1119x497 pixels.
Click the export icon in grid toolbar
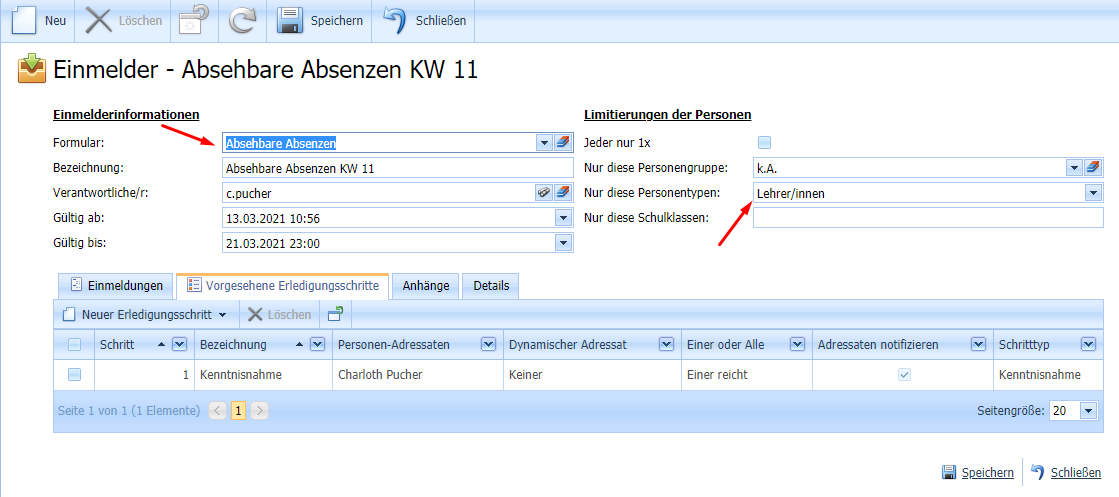[335, 314]
